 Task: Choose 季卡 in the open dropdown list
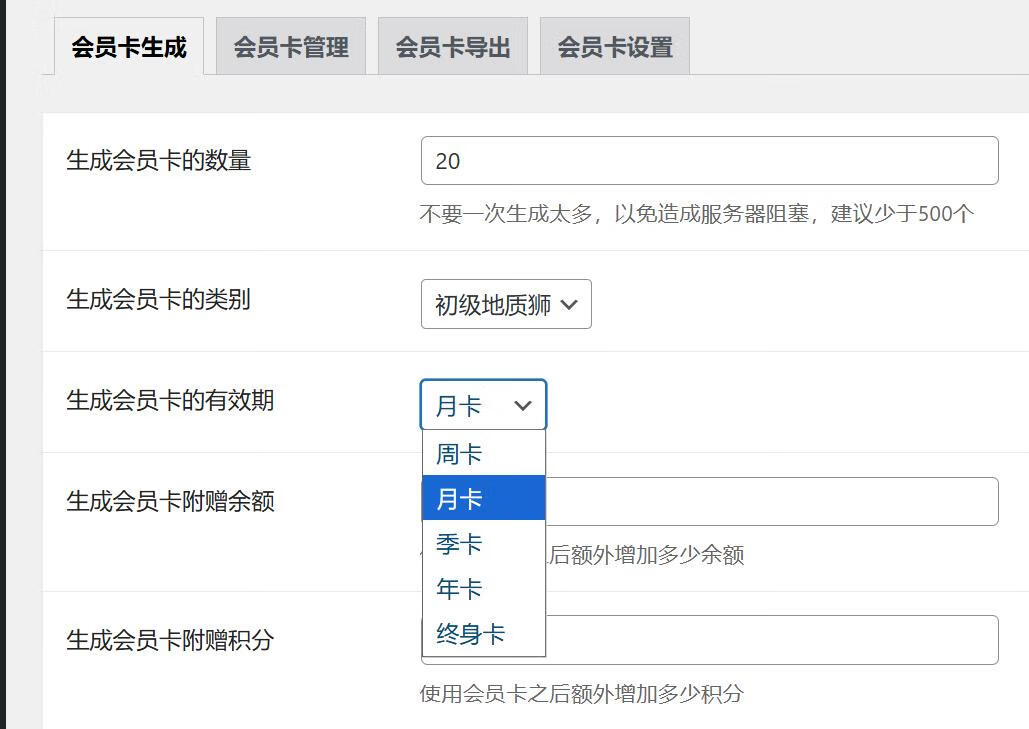pyautogui.click(x=458, y=543)
